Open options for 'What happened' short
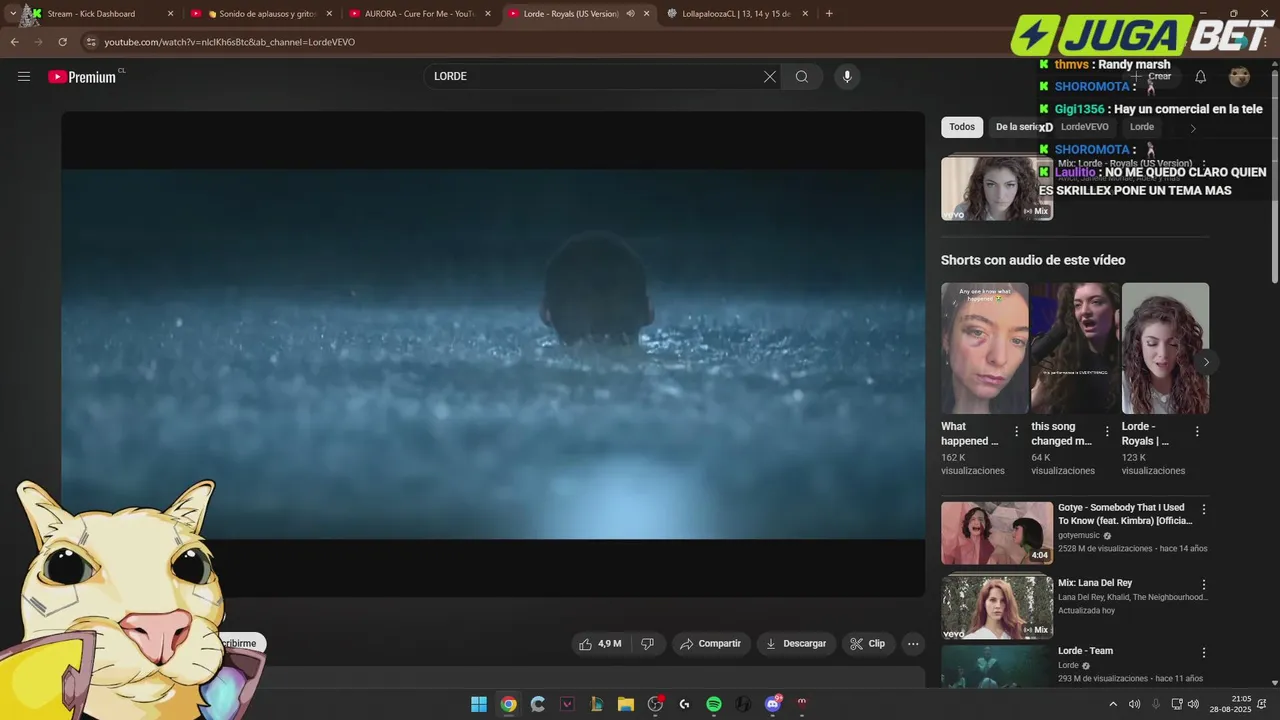1280x720 pixels. (1017, 432)
